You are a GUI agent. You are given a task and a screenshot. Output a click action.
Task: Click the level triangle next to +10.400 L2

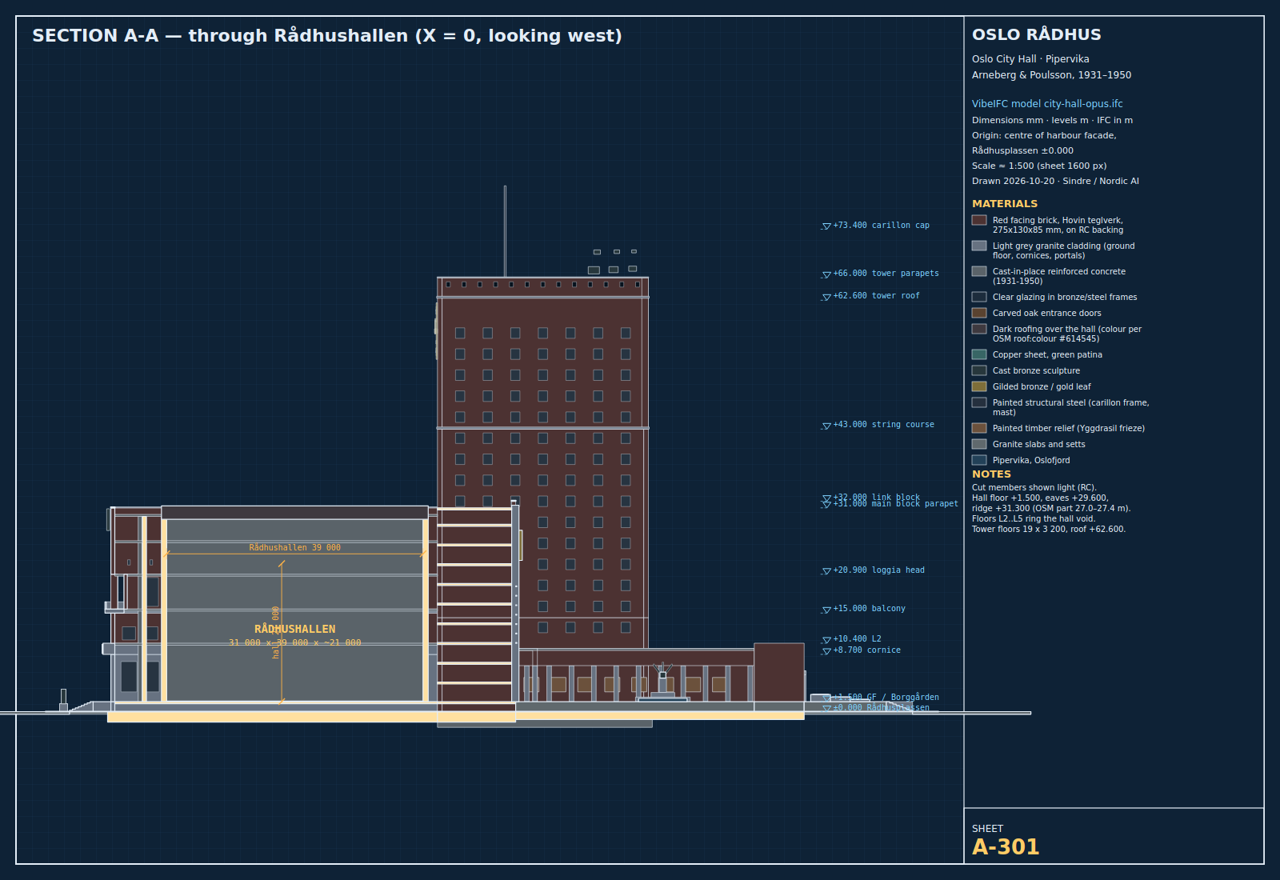pos(826,640)
